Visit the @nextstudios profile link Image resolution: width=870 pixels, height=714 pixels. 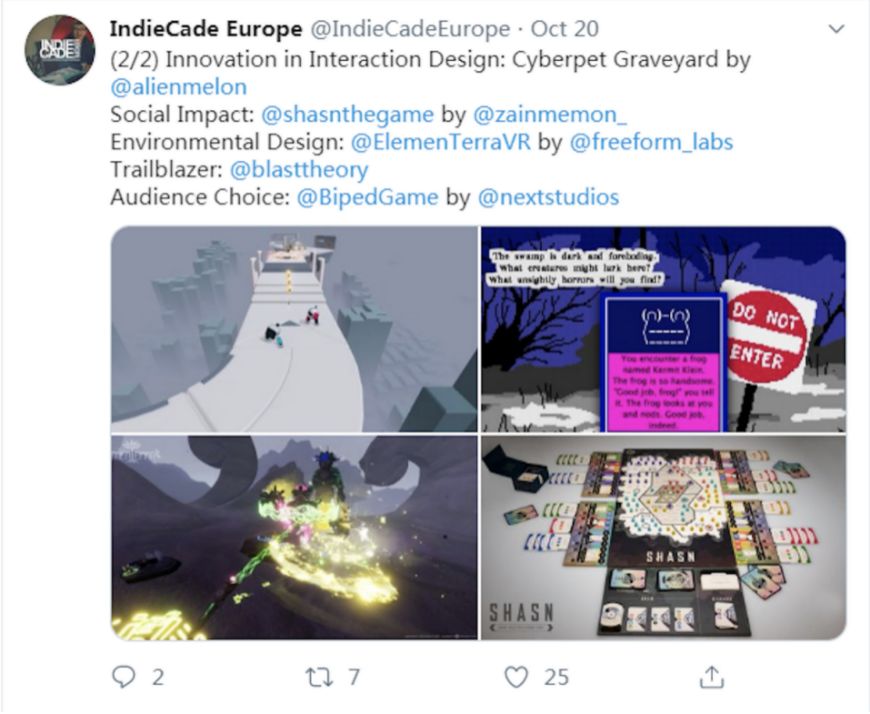coord(548,197)
